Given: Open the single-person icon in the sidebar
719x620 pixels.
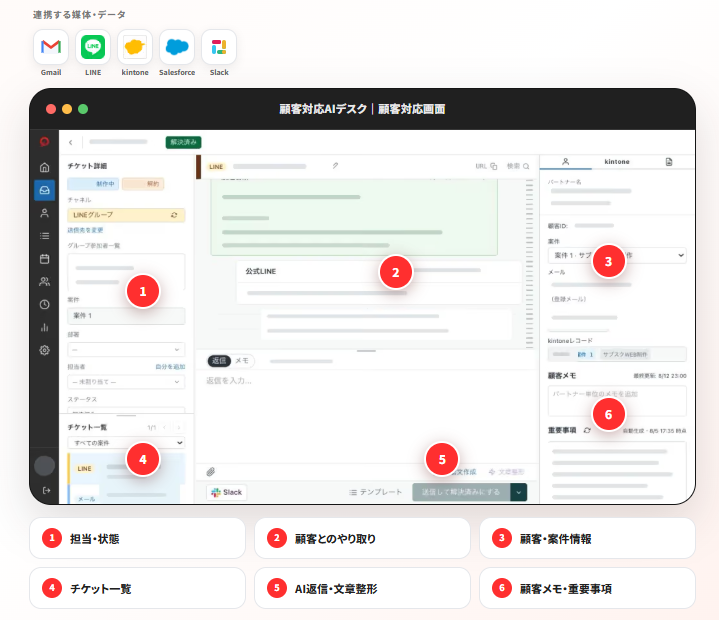Looking at the screenshot, I should tap(44, 213).
